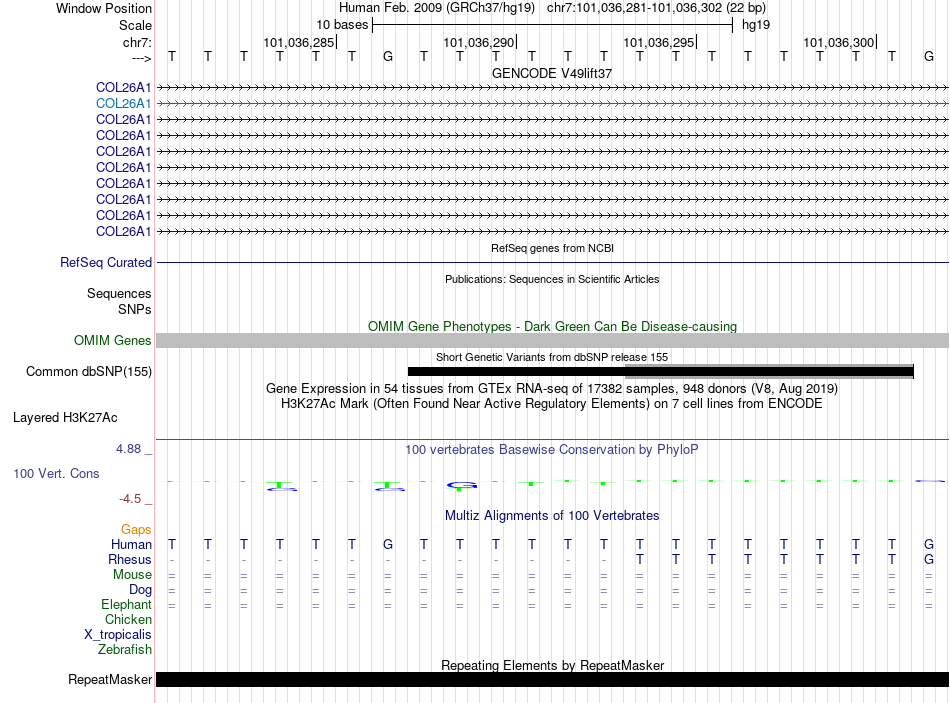The width and height of the screenshot is (950, 703).
Task: Click the Window Position label
Action: click(104, 8)
